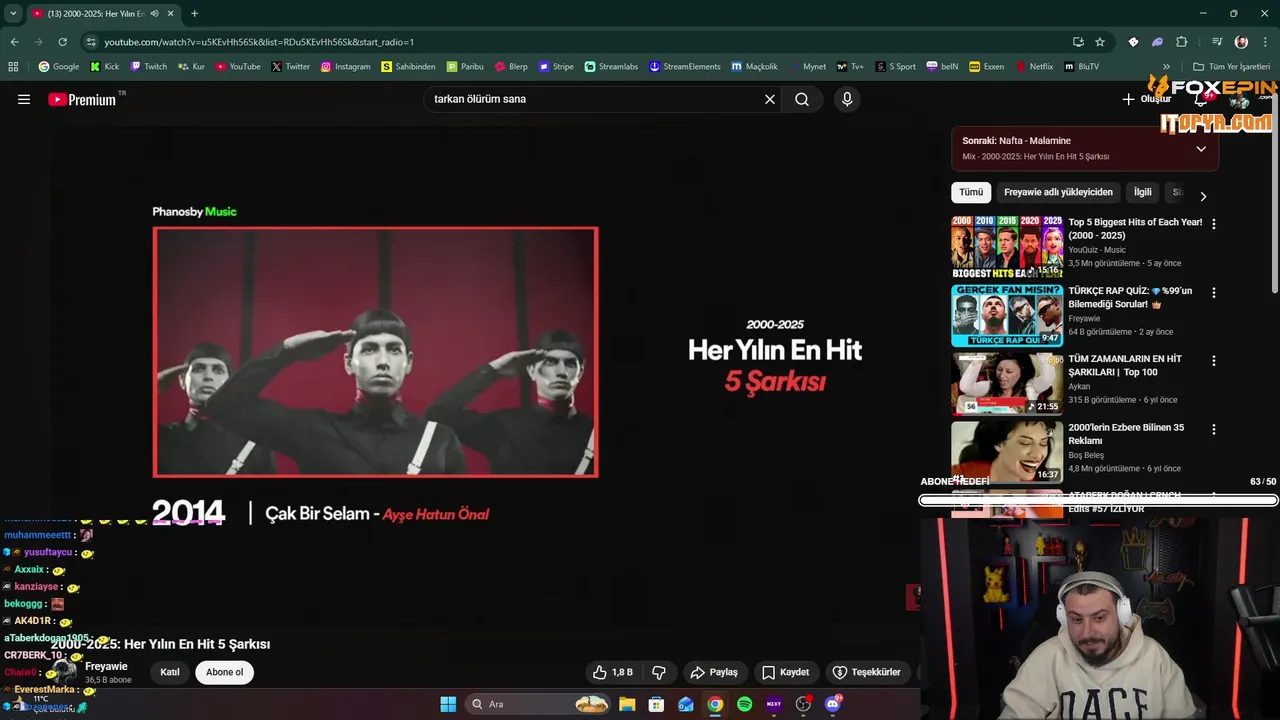Clear the search box with the X
The height and width of the screenshot is (720, 1280).
pos(770,99)
